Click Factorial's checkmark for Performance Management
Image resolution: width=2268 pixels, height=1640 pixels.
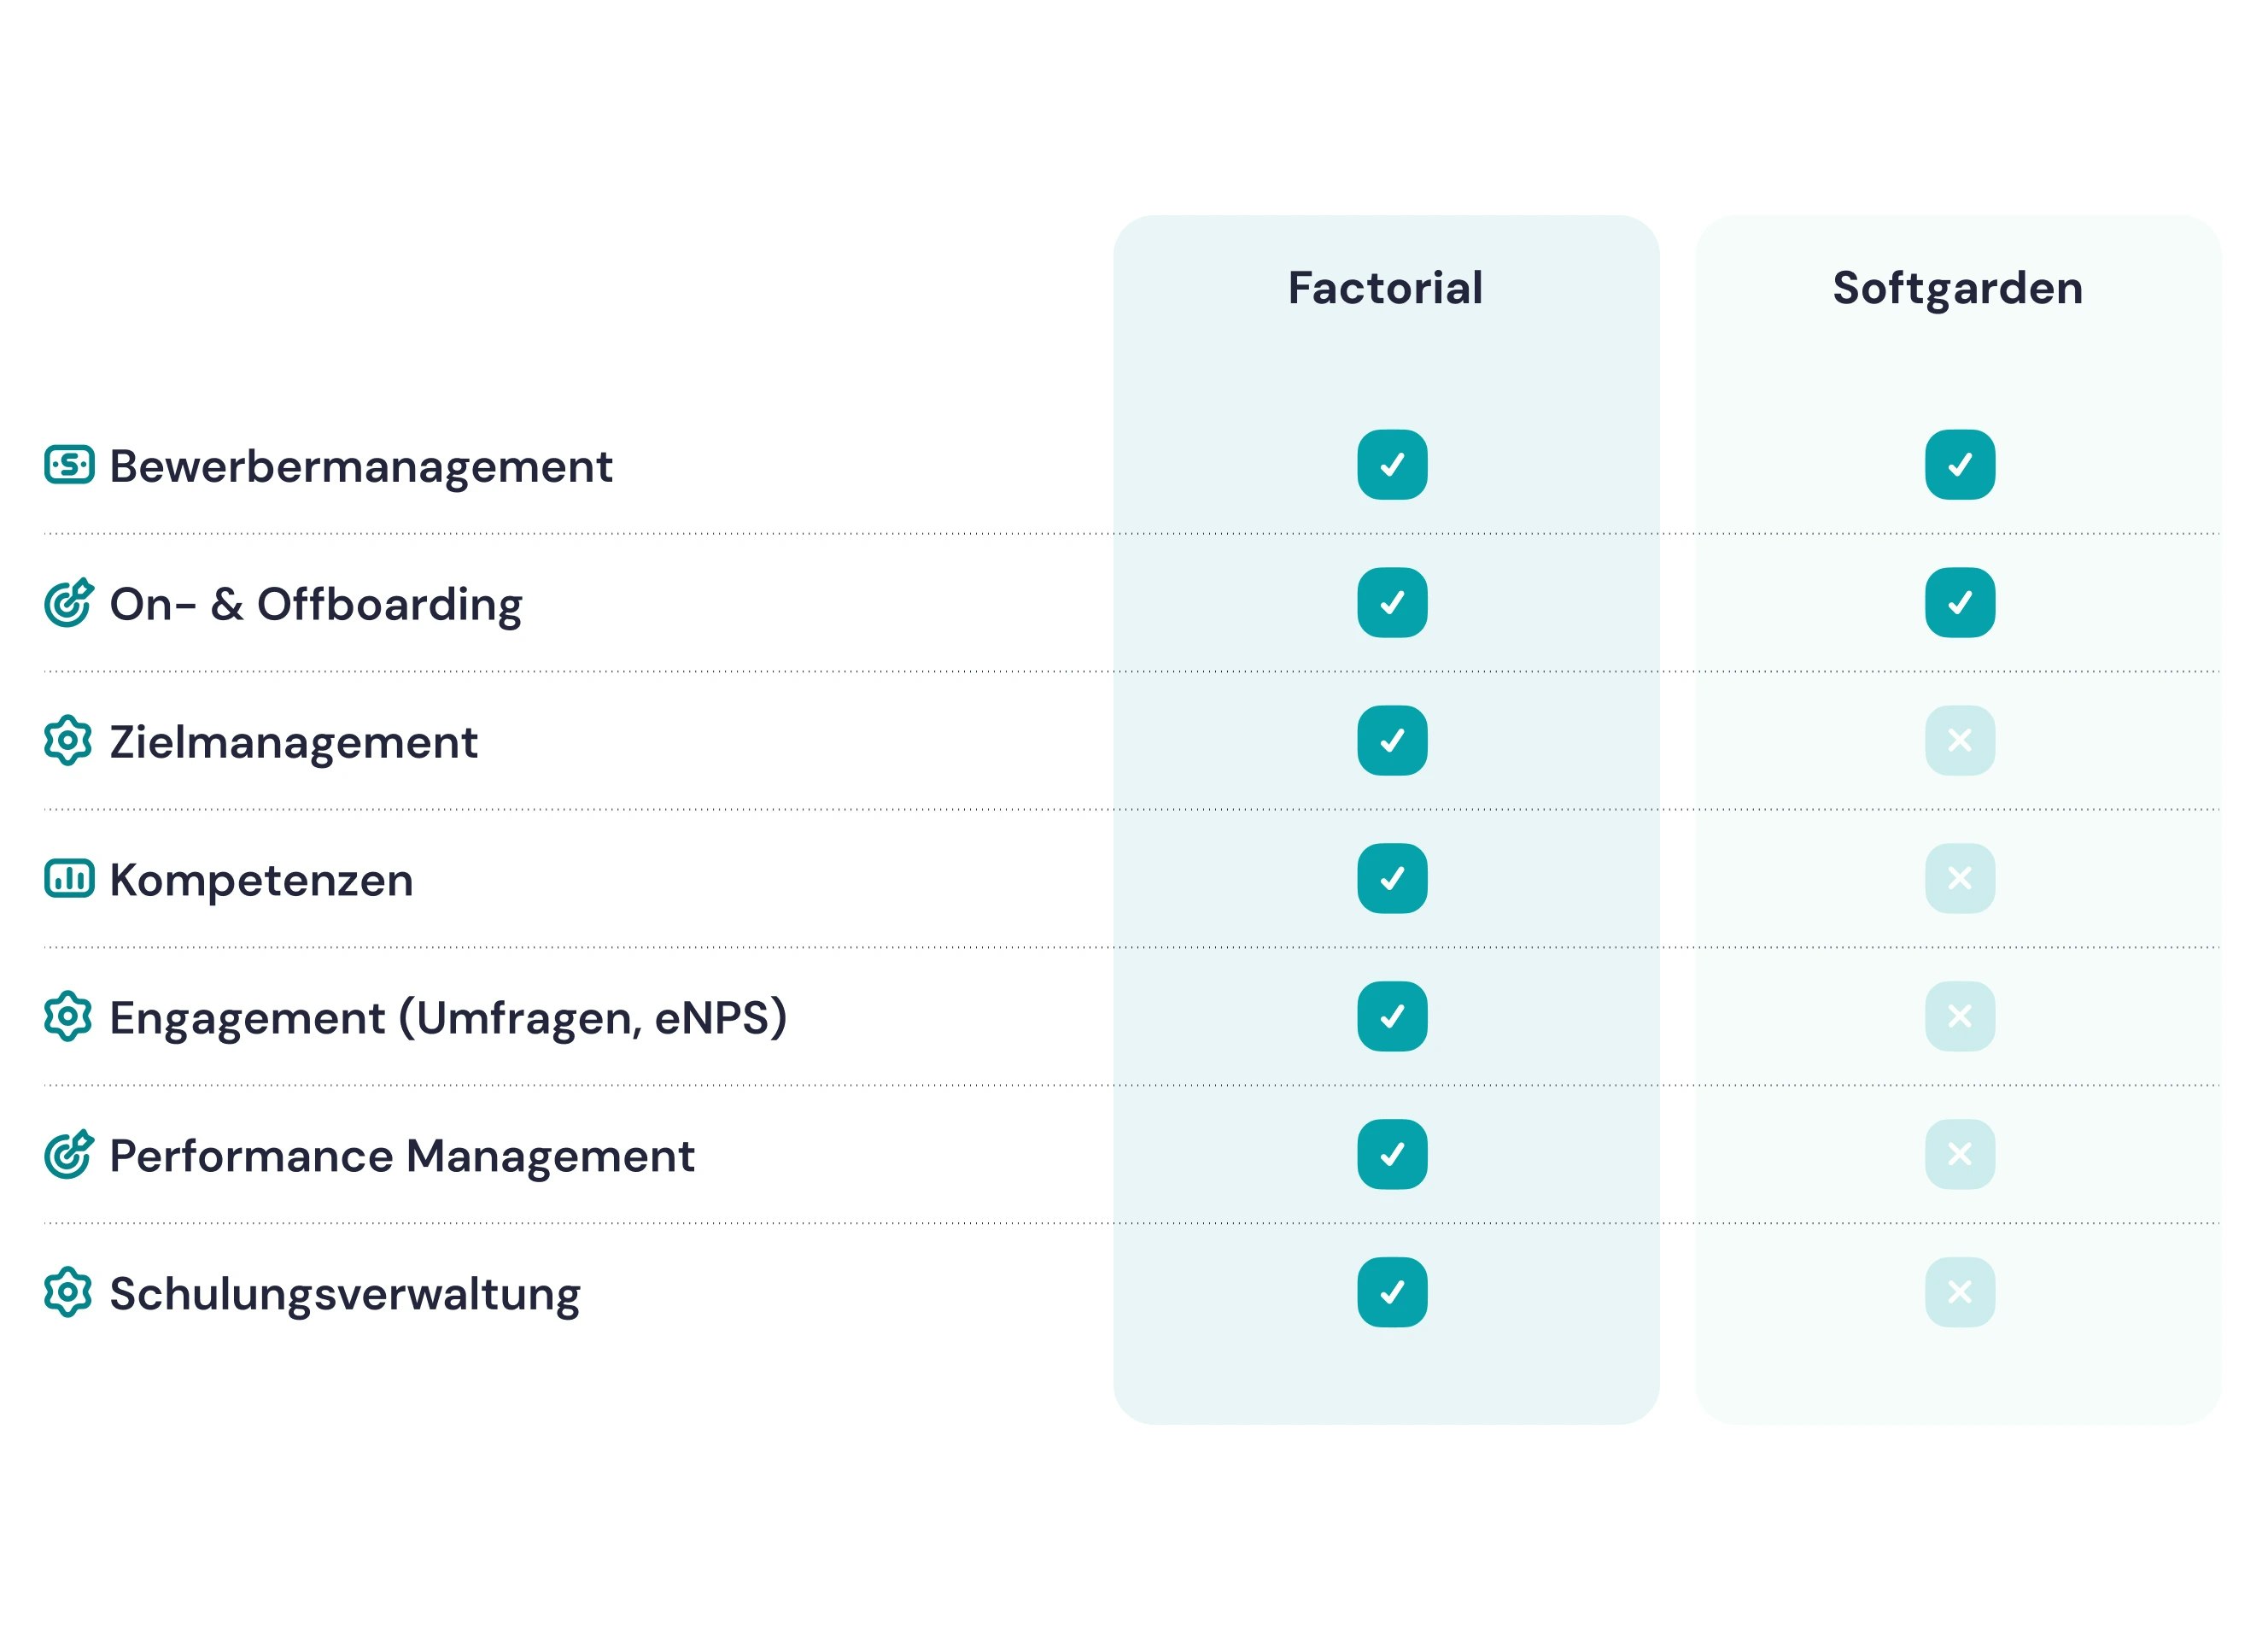pyautogui.click(x=1392, y=1155)
